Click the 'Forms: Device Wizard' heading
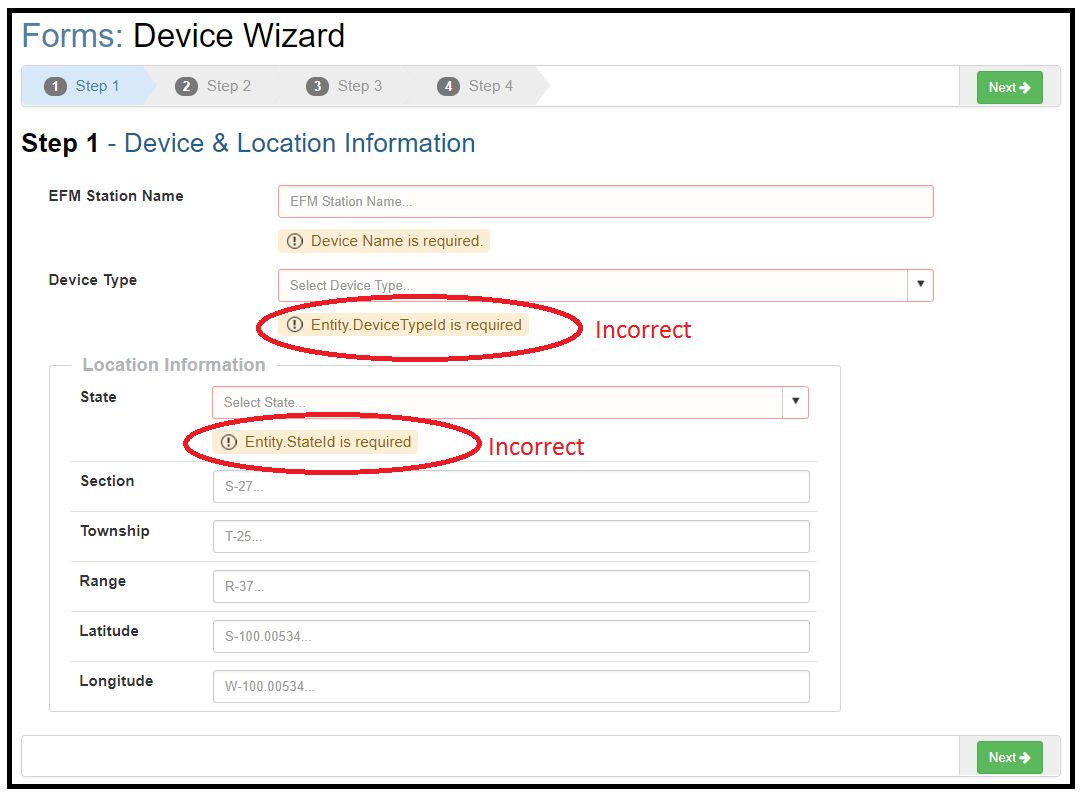 coord(183,36)
